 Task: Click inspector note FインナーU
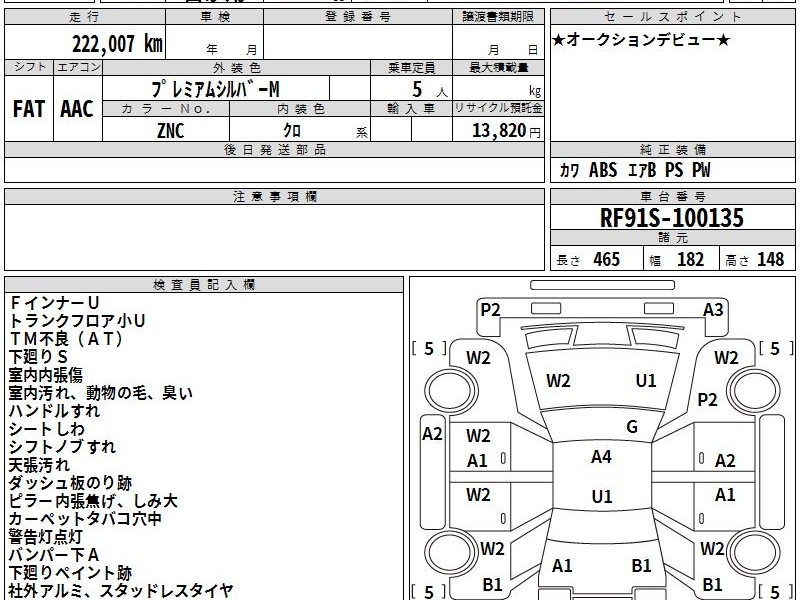pyautogui.click(x=54, y=303)
